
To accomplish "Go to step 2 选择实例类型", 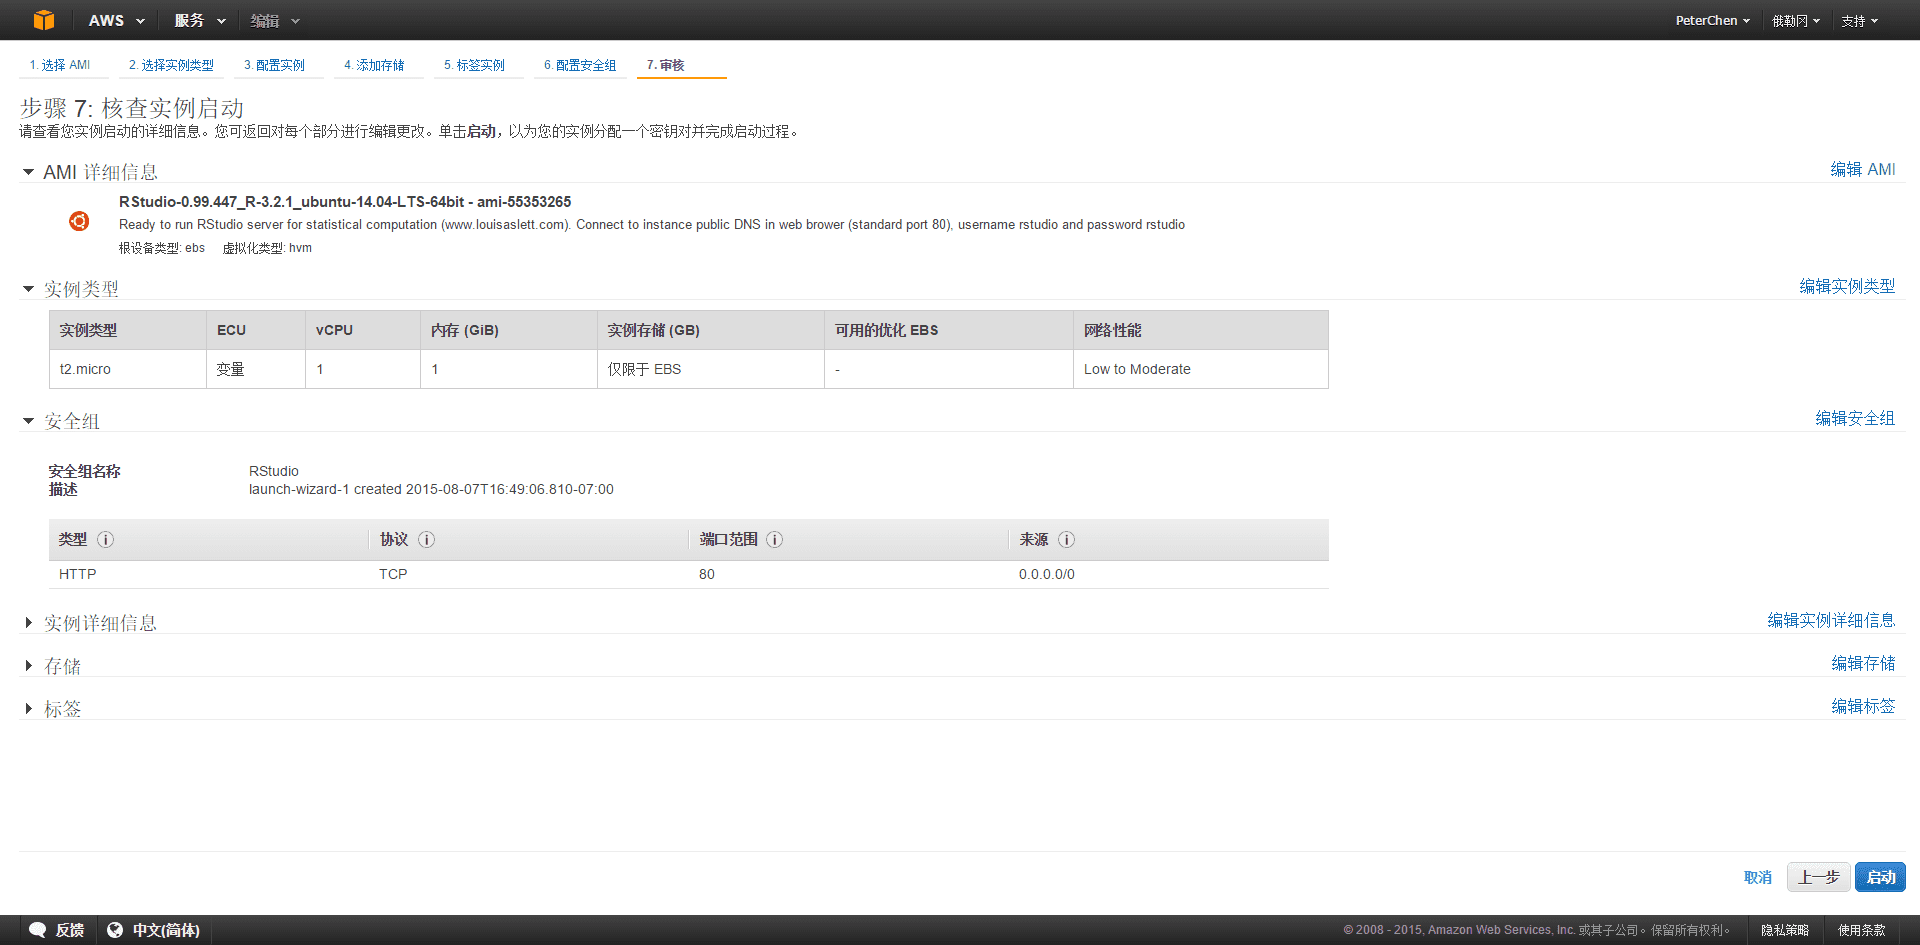I will click(171, 65).
